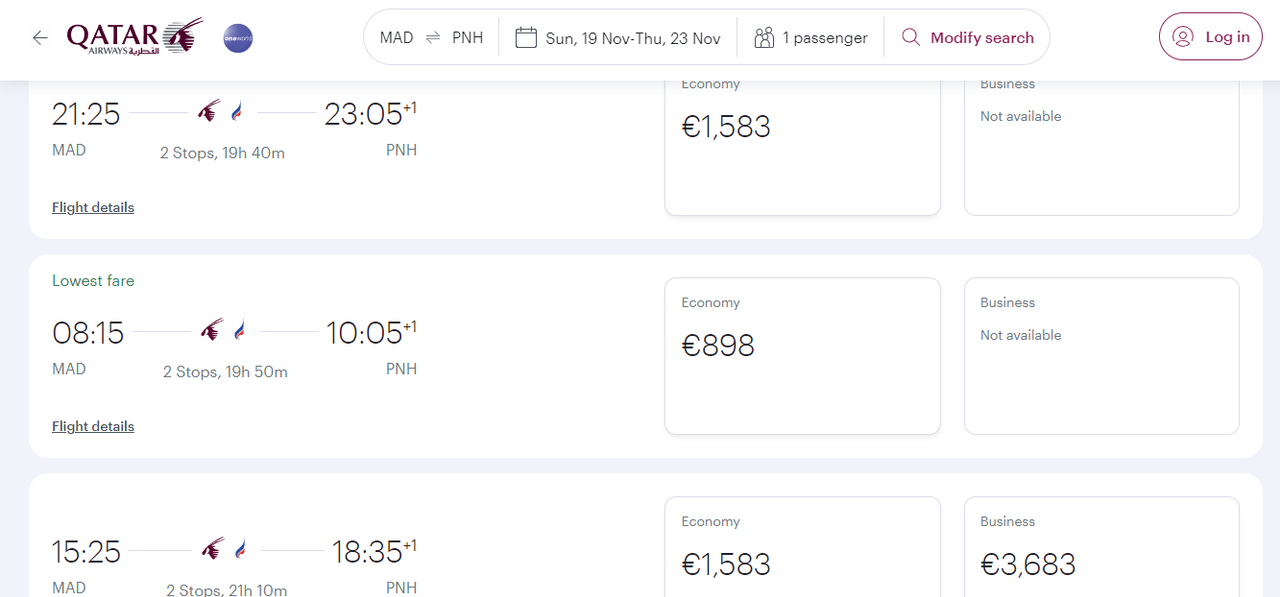
Task: Select Economy €1,583 for 15:25 flight
Action: pos(803,547)
